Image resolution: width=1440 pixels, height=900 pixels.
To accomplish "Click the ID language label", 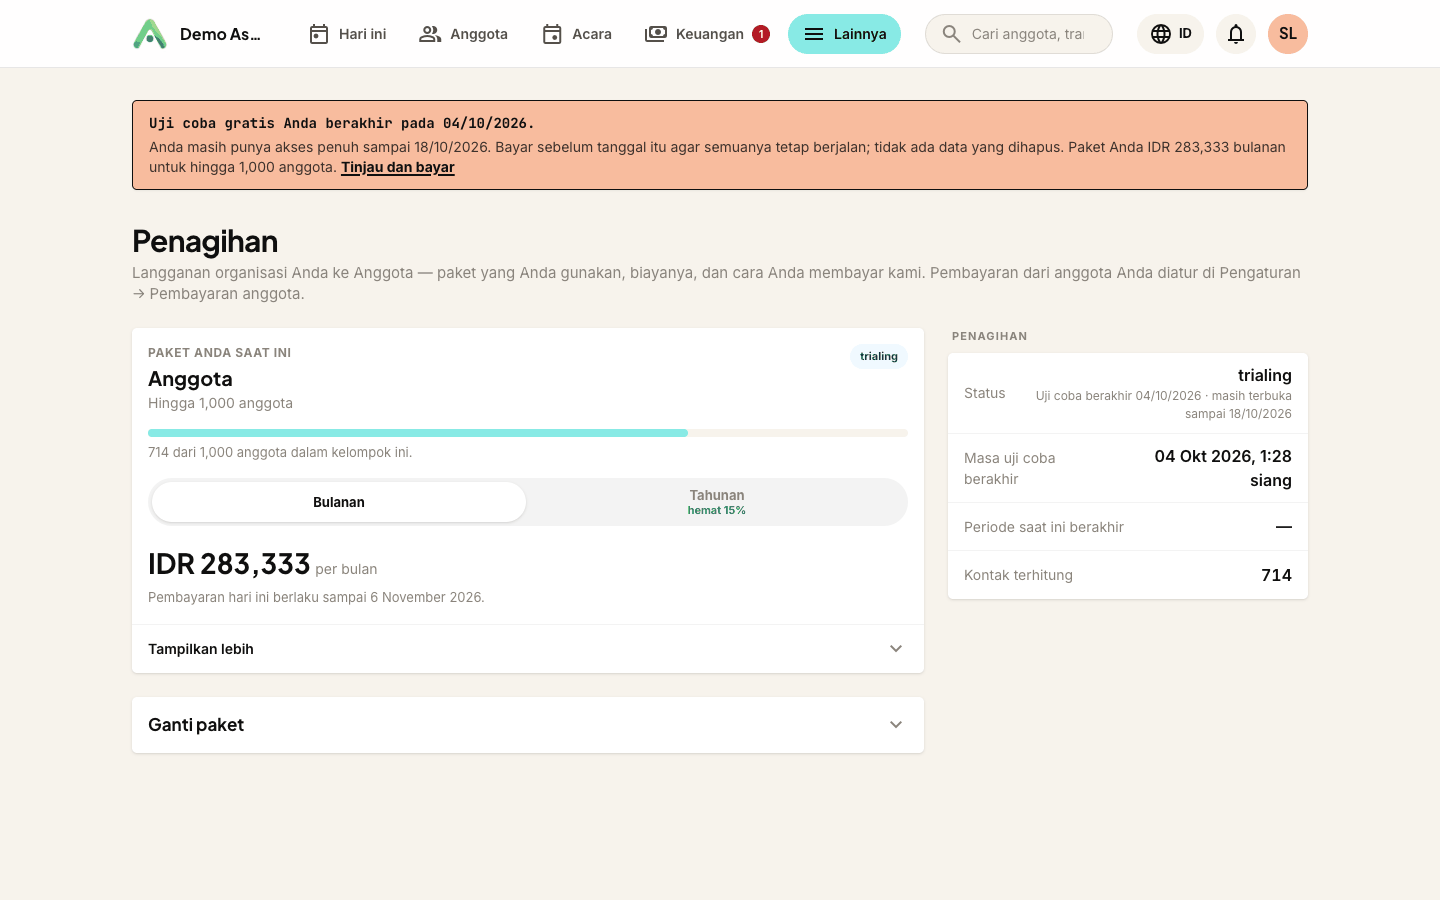I will click(x=1185, y=34).
